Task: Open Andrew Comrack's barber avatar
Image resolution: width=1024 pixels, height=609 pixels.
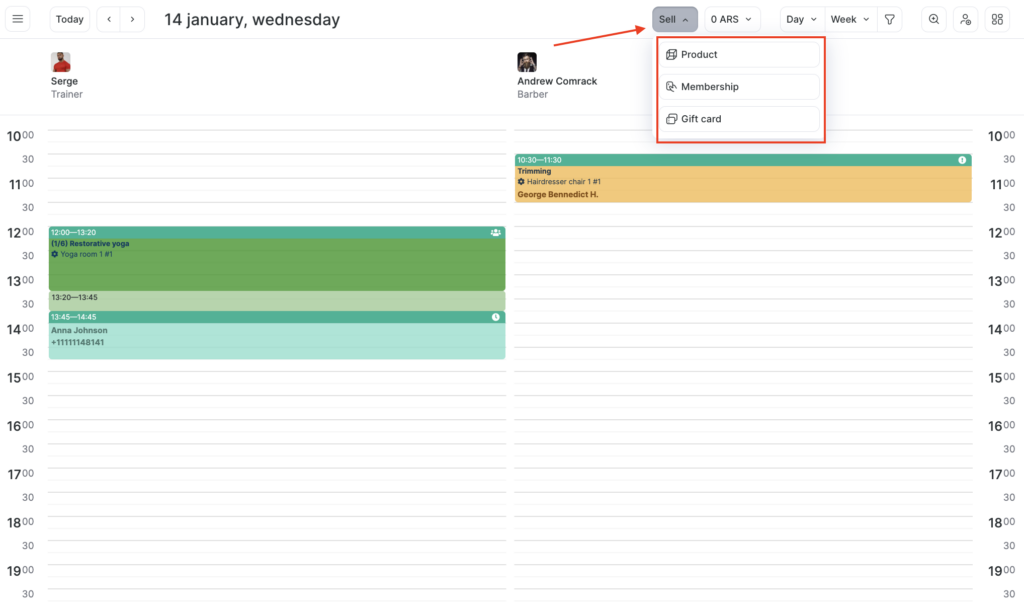Action: 527,62
